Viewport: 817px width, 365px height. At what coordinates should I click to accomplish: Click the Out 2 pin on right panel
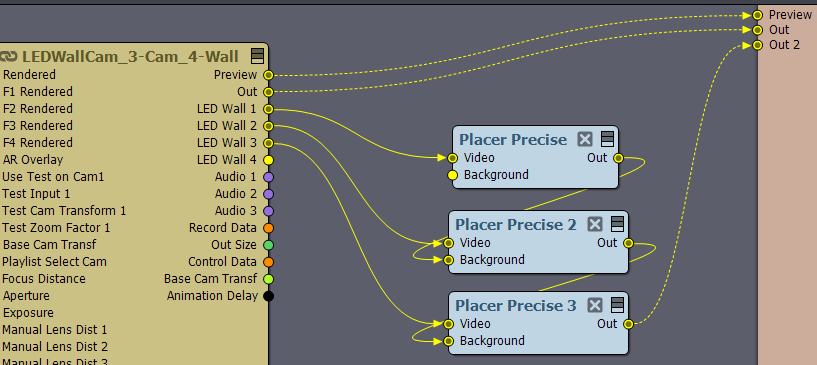point(758,45)
